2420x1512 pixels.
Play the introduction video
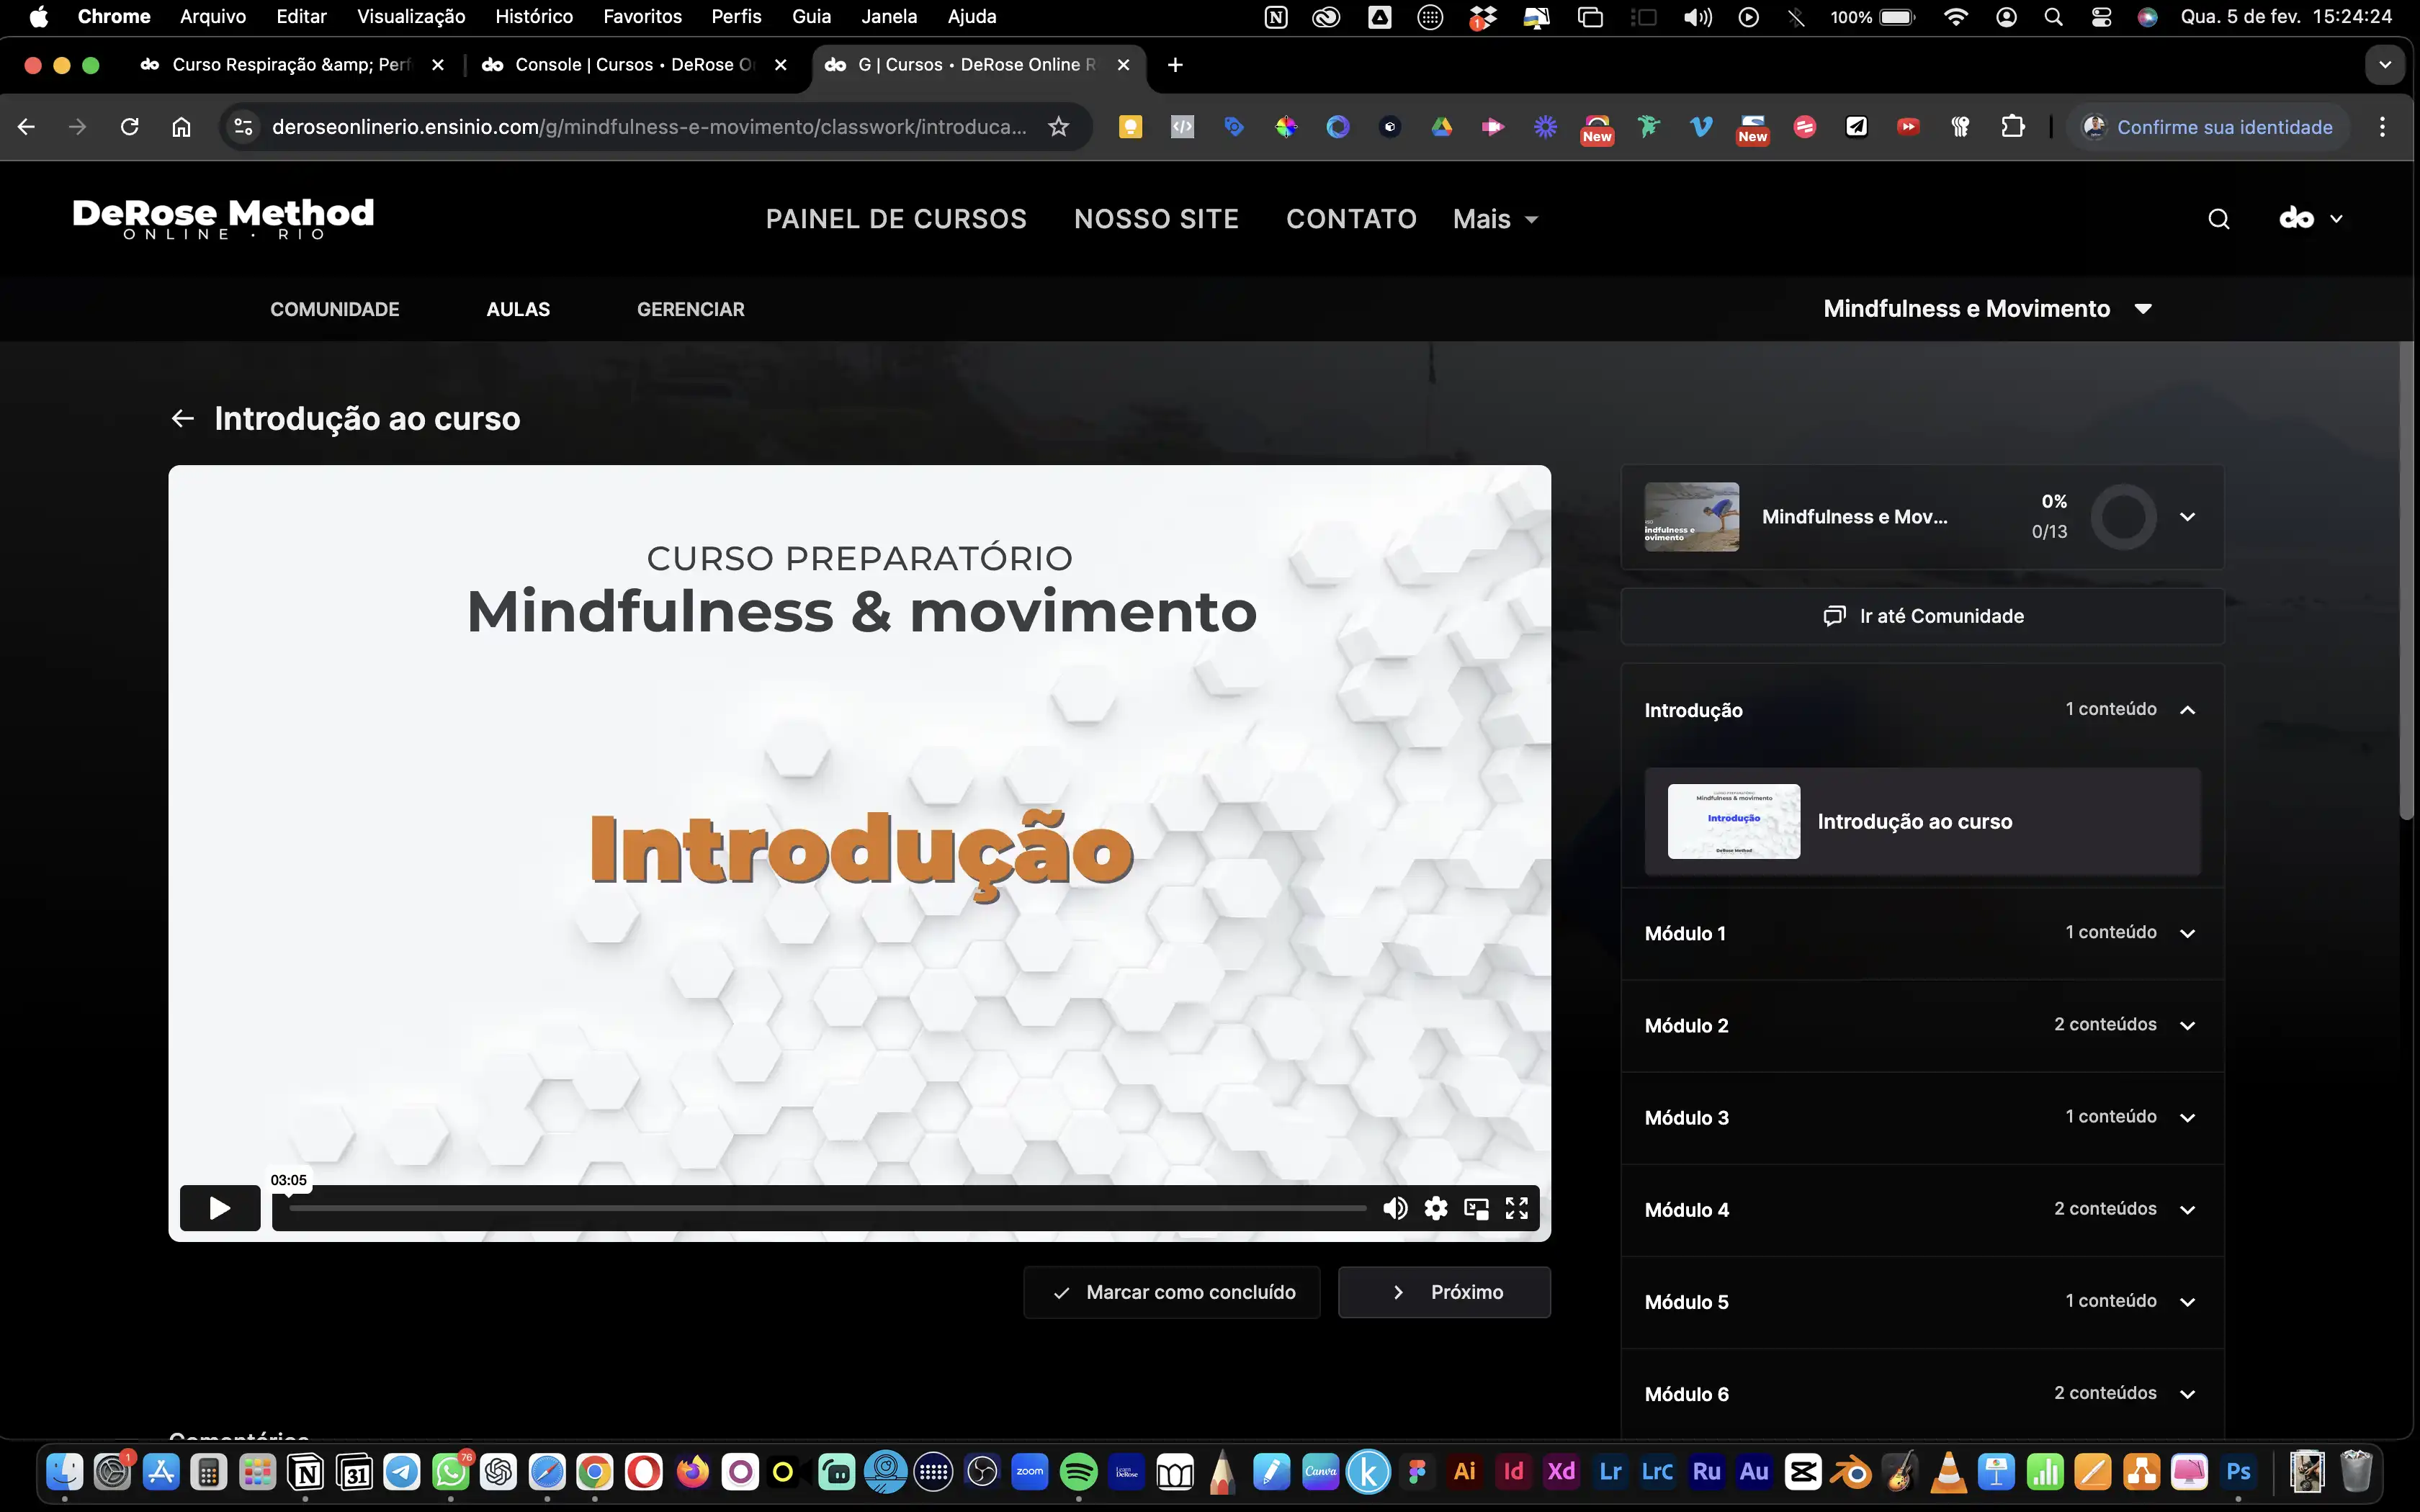[220, 1208]
